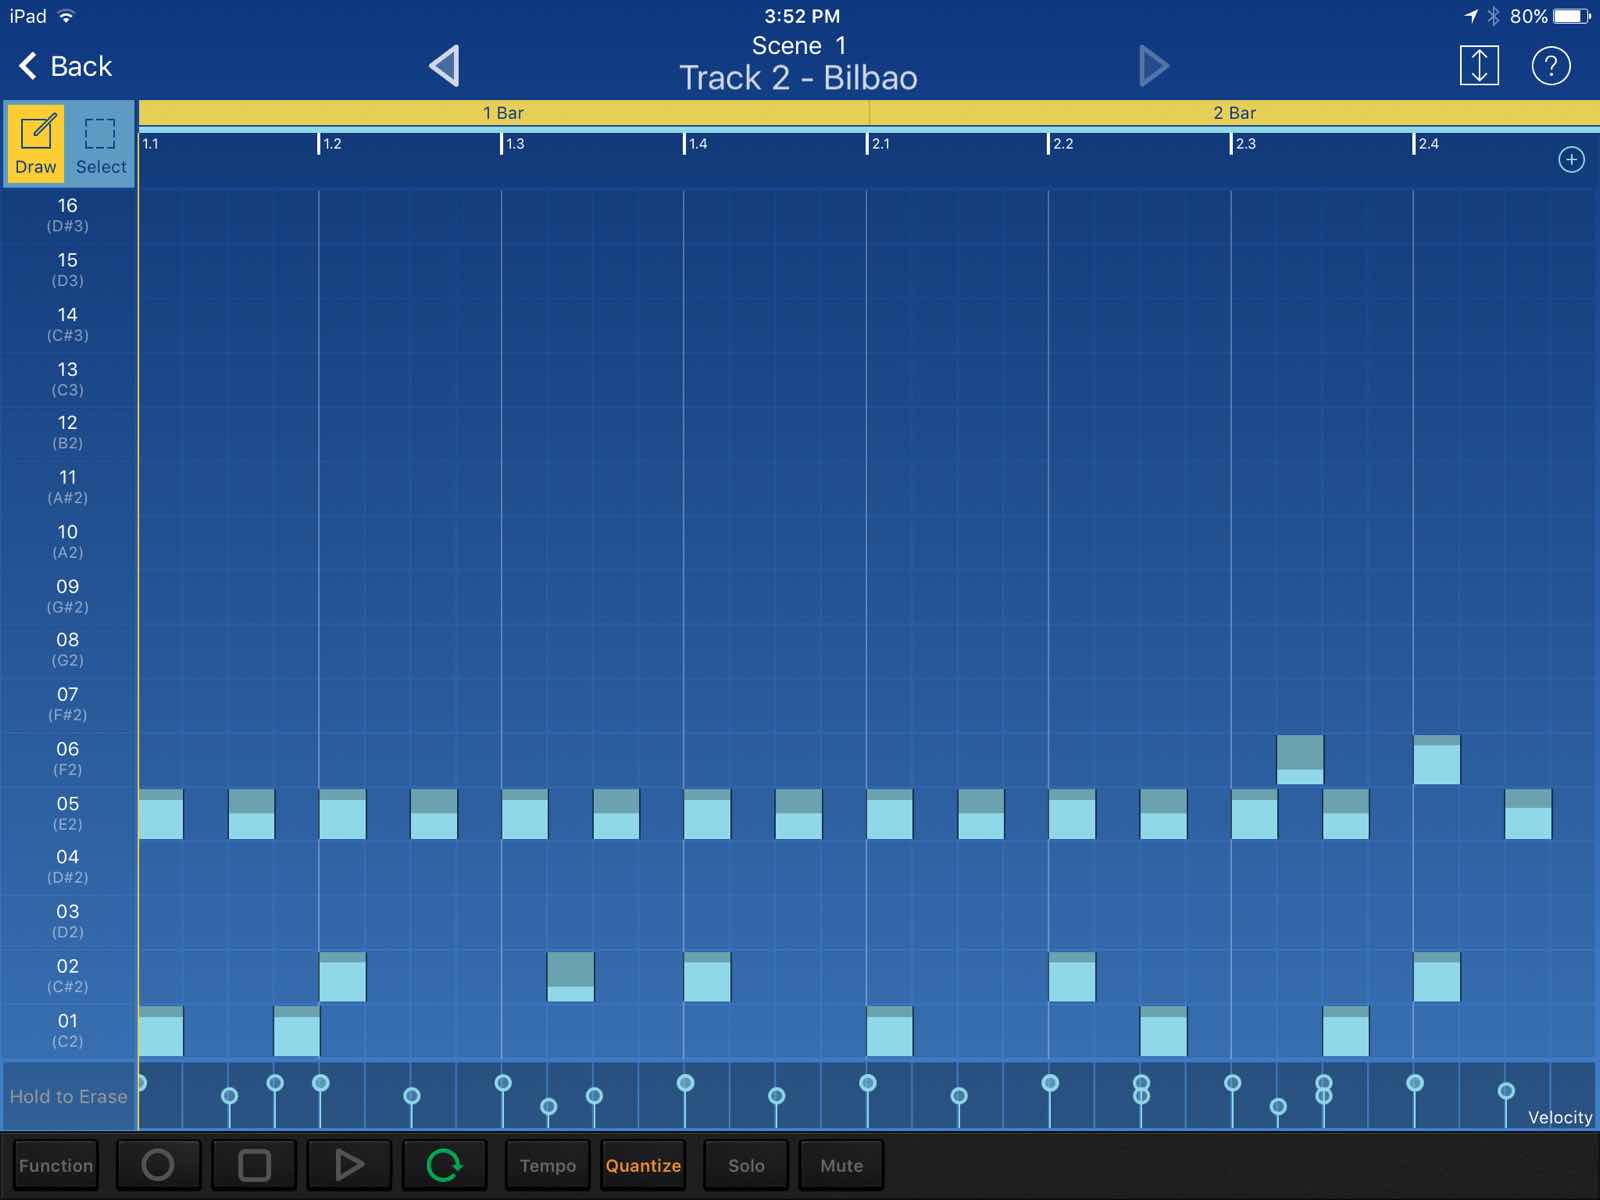Tap the Bluetooth icon in status bar
Image resolution: width=1600 pixels, height=1200 pixels.
[x=1493, y=16]
